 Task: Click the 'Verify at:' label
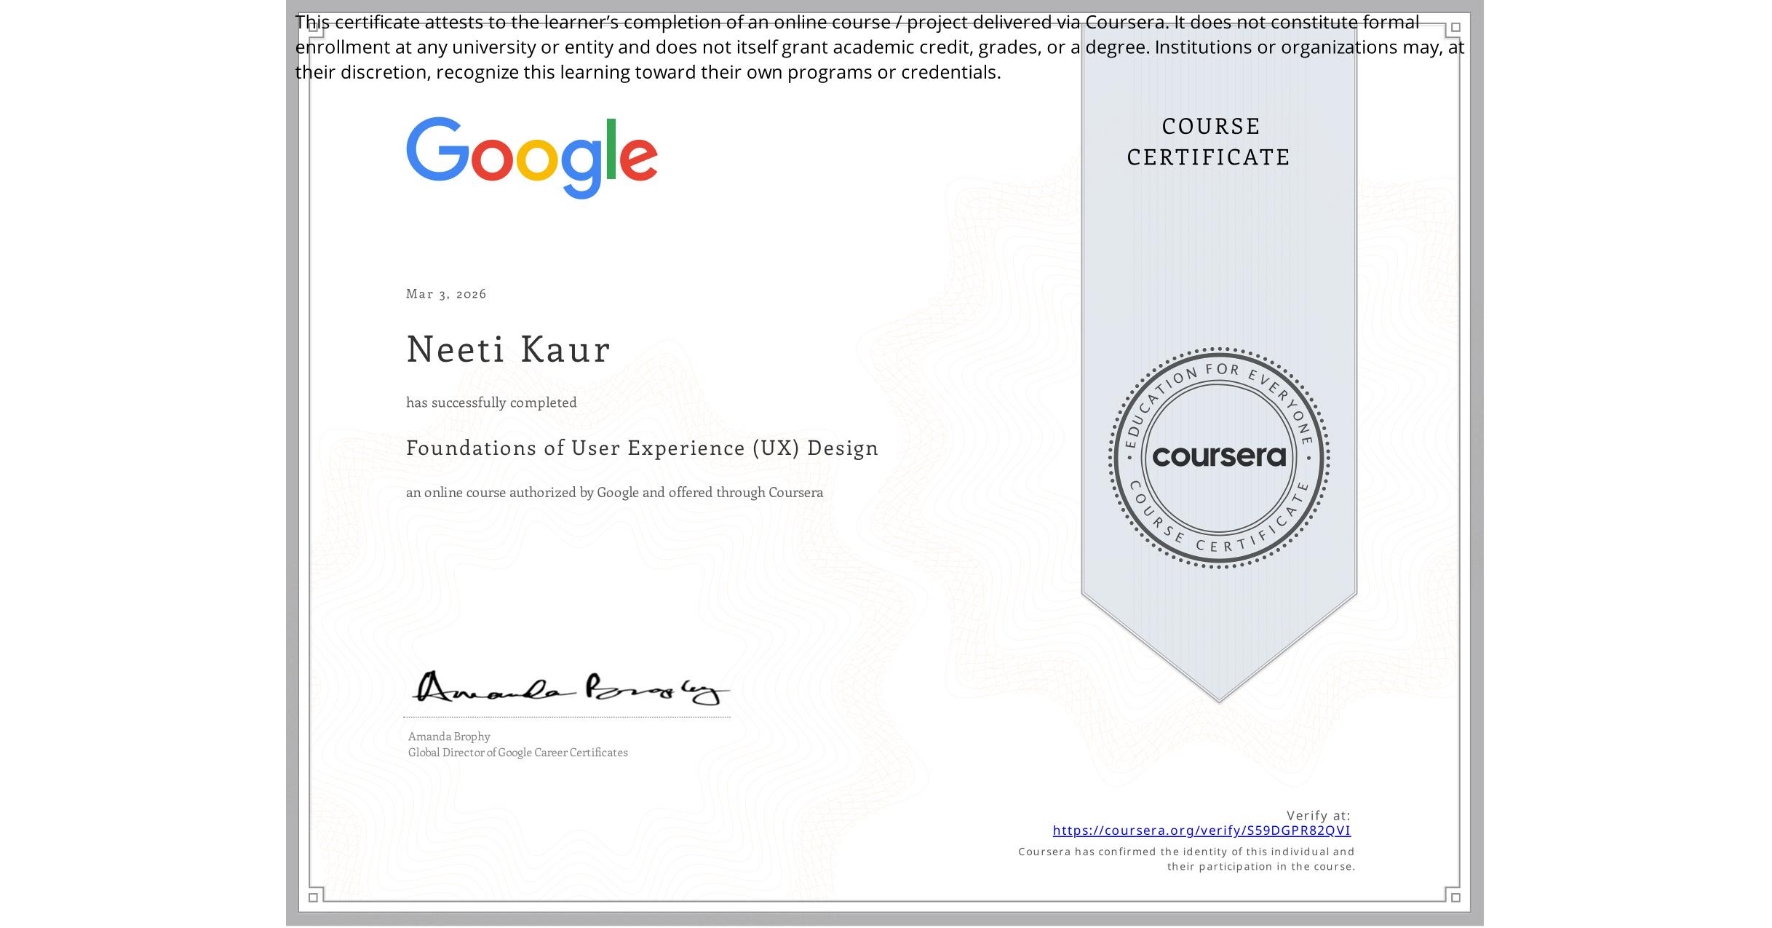[1318, 815]
